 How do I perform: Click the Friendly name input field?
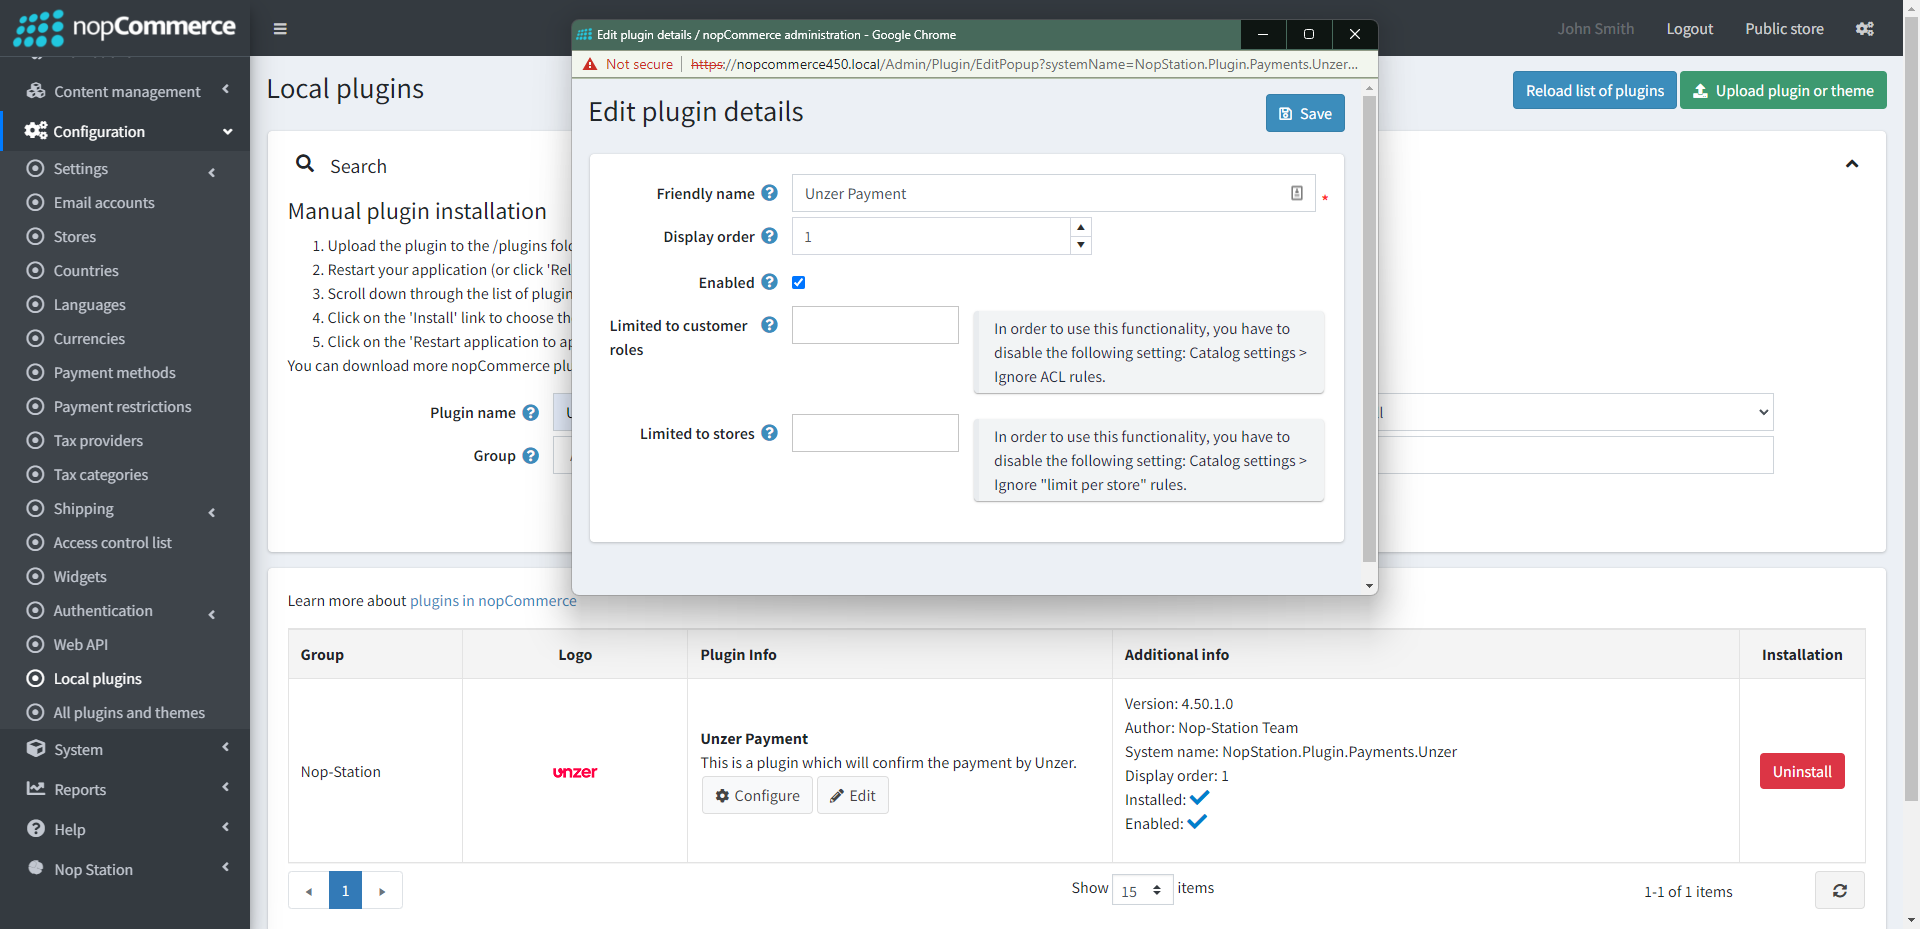(x=1053, y=193)
